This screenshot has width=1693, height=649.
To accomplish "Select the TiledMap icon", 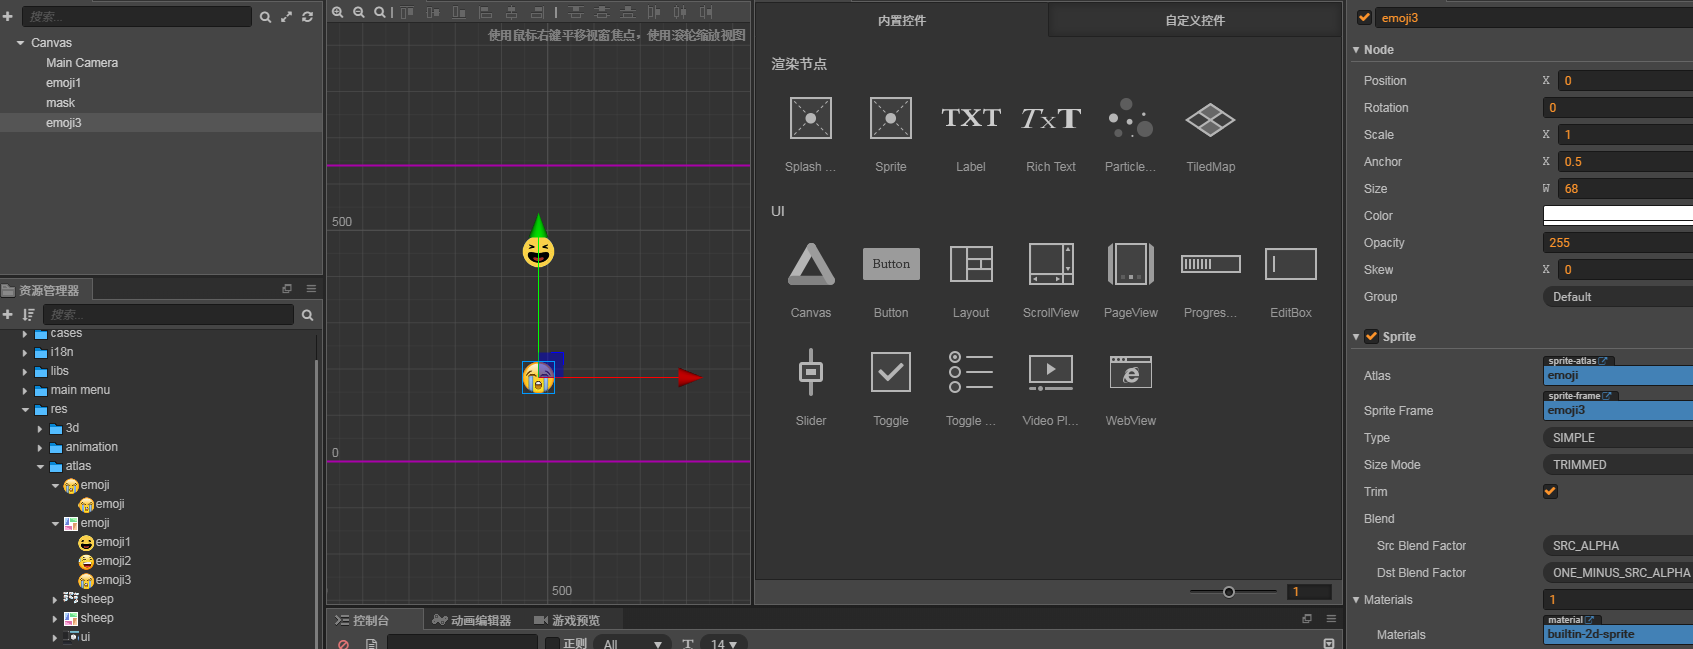I will (1211, 120).
